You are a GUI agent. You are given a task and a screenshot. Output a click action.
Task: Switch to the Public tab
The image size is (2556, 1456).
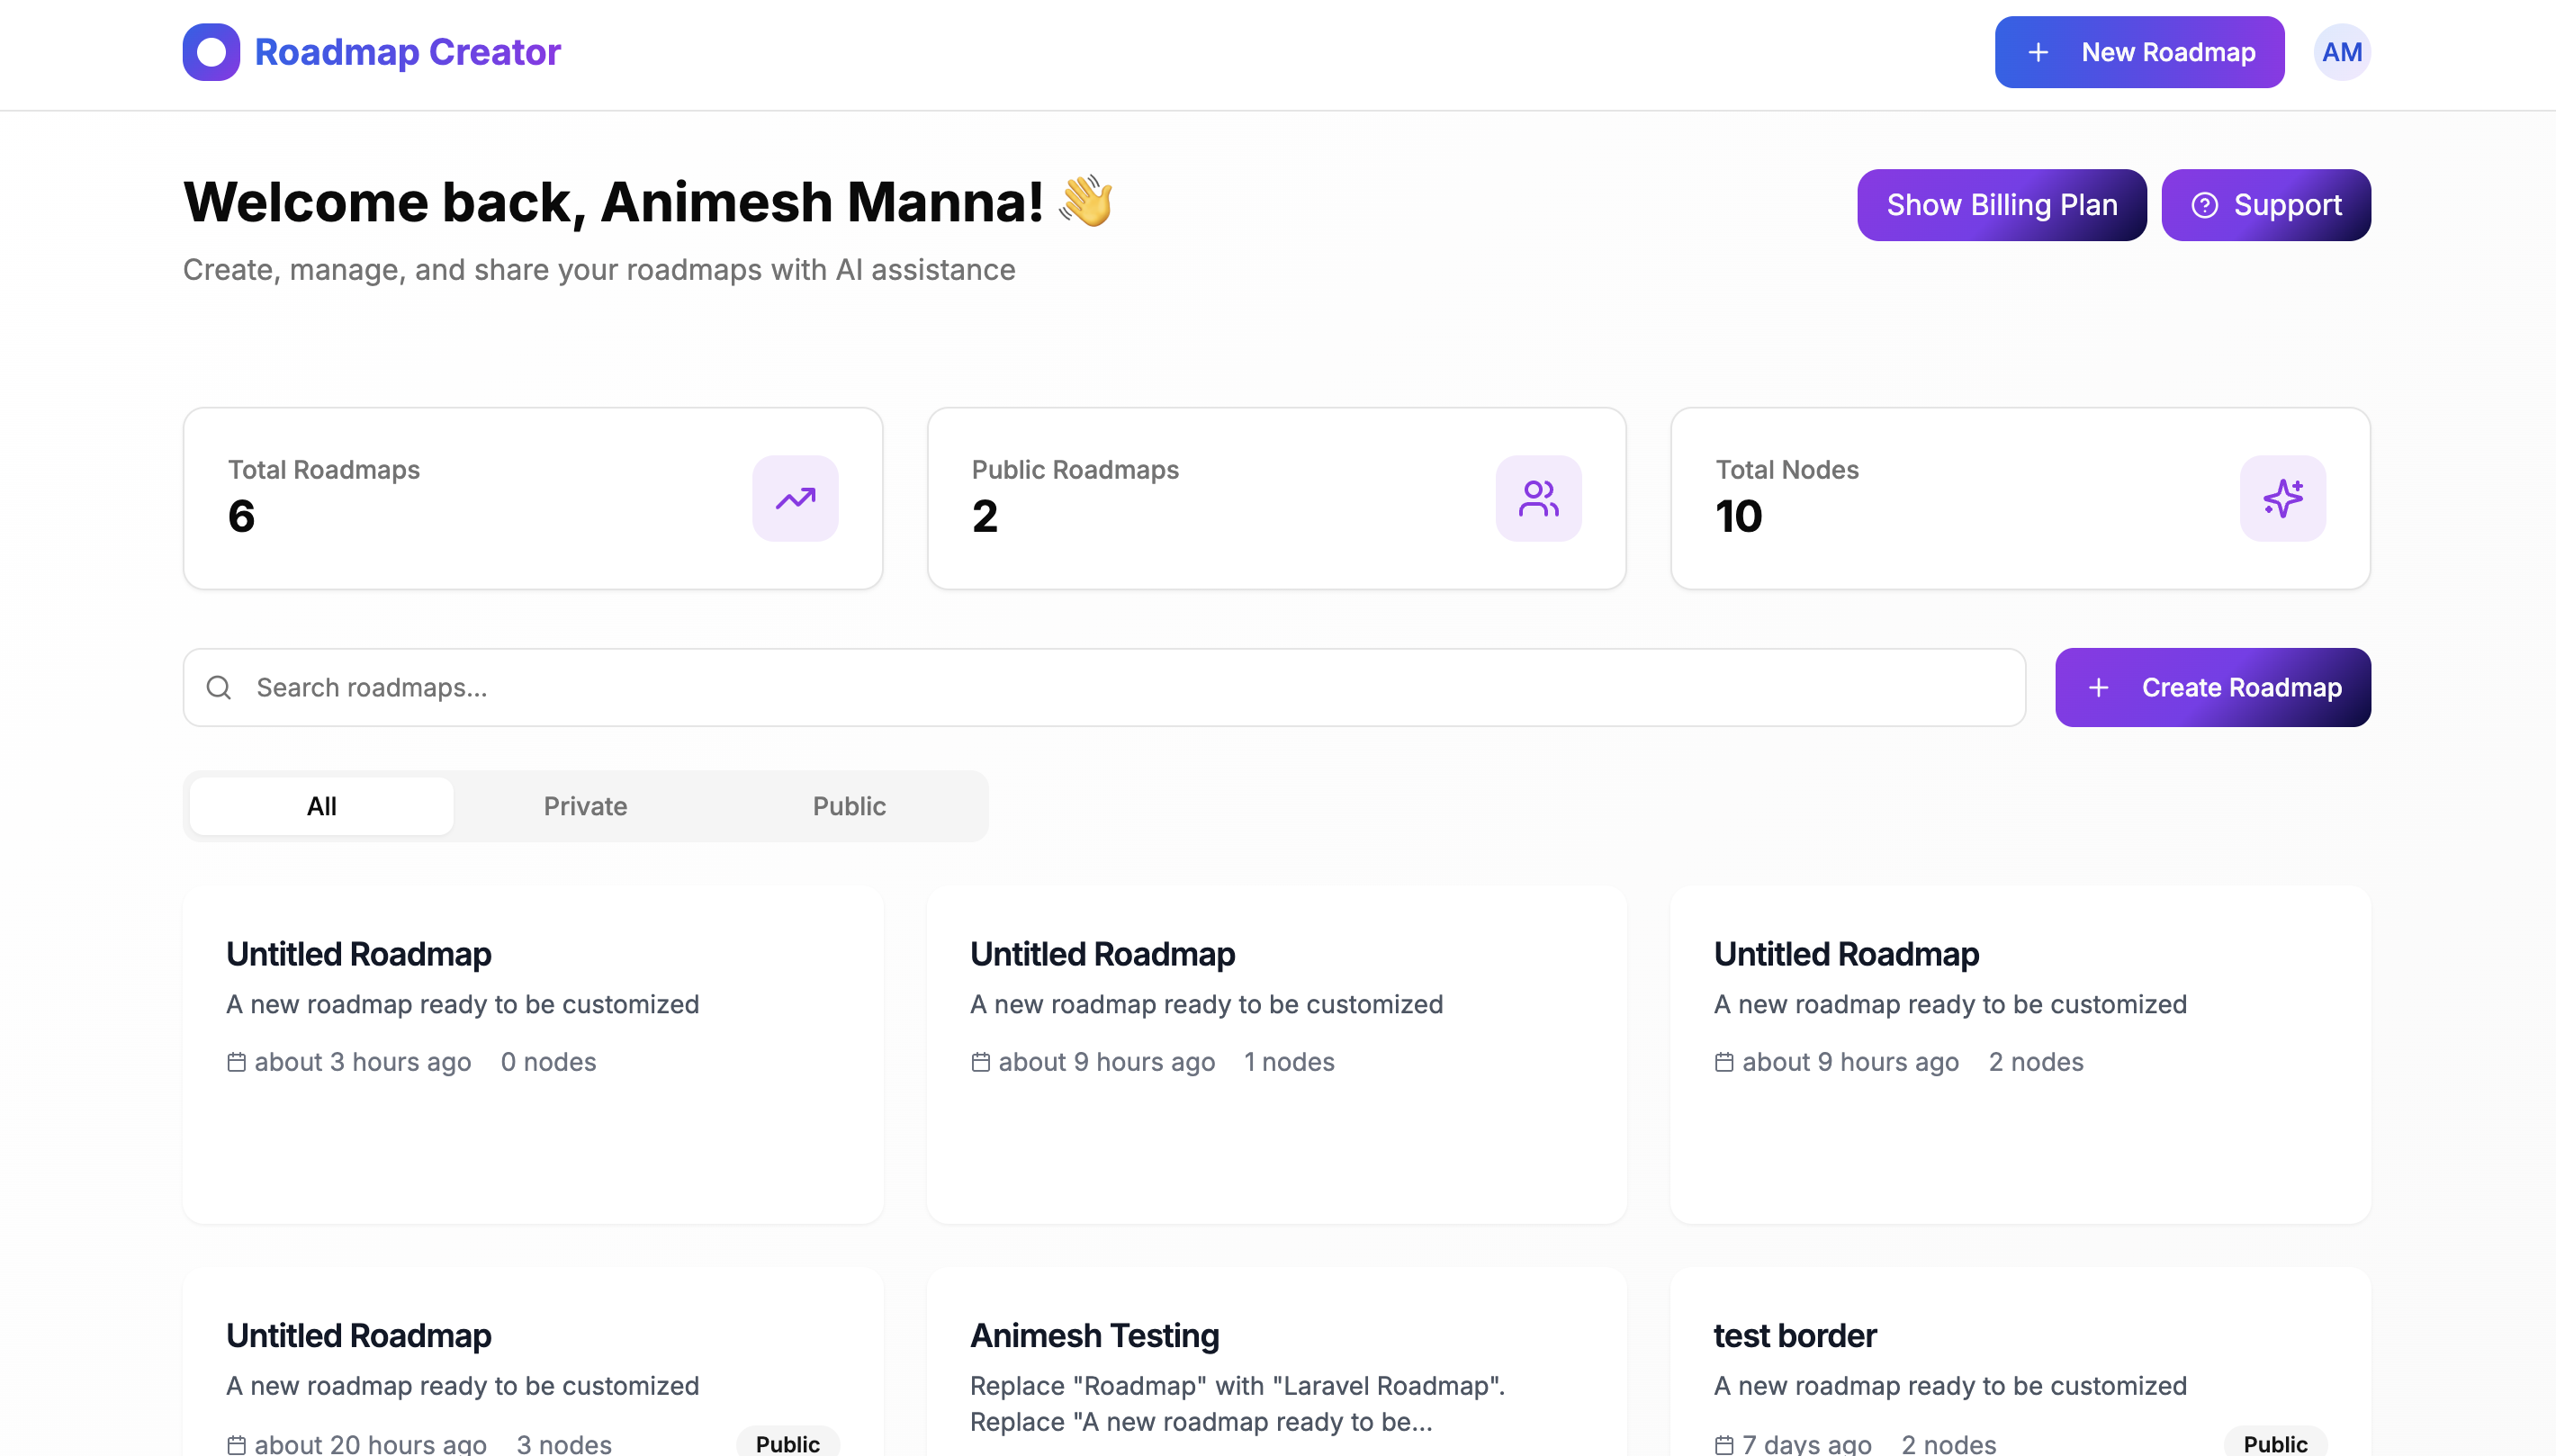pyautogui.click(x=849, y=806)
